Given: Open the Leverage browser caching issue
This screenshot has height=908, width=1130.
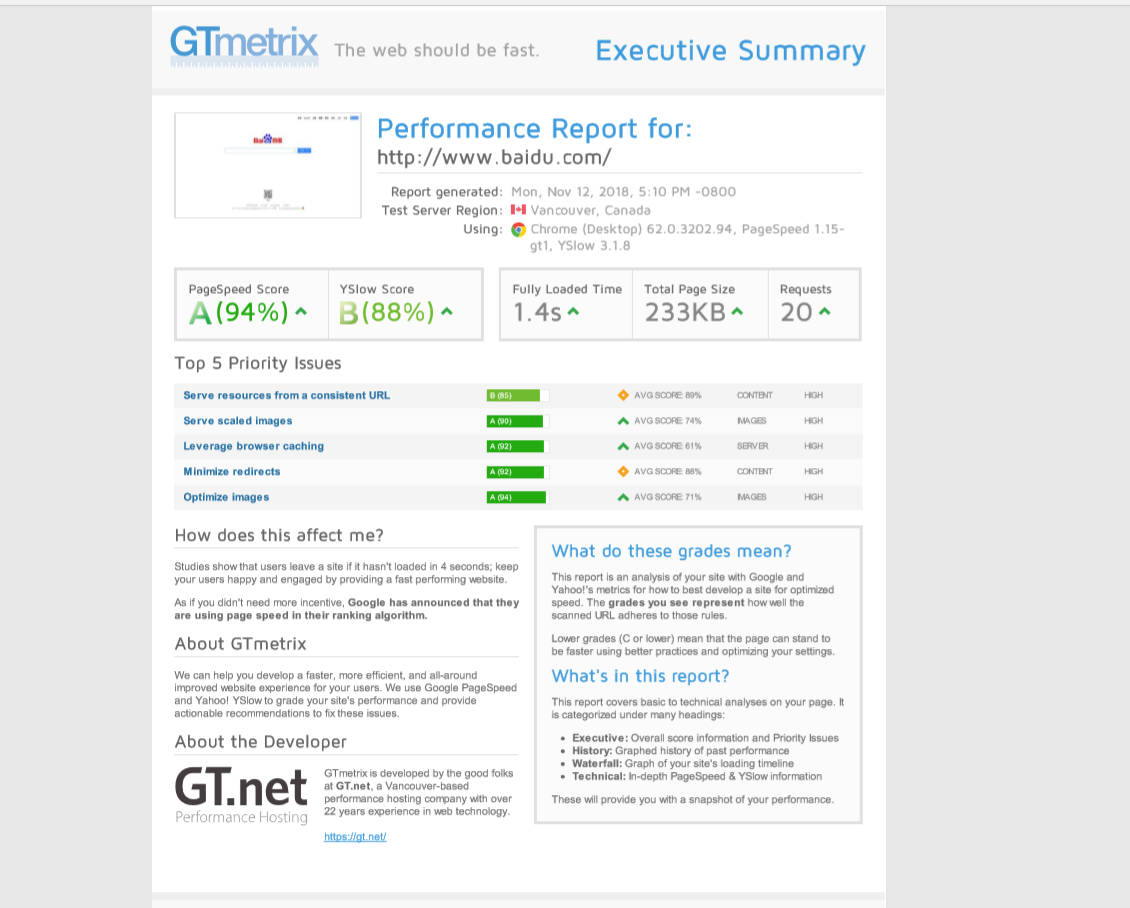Looking at the screenshot, I should 254,446.
